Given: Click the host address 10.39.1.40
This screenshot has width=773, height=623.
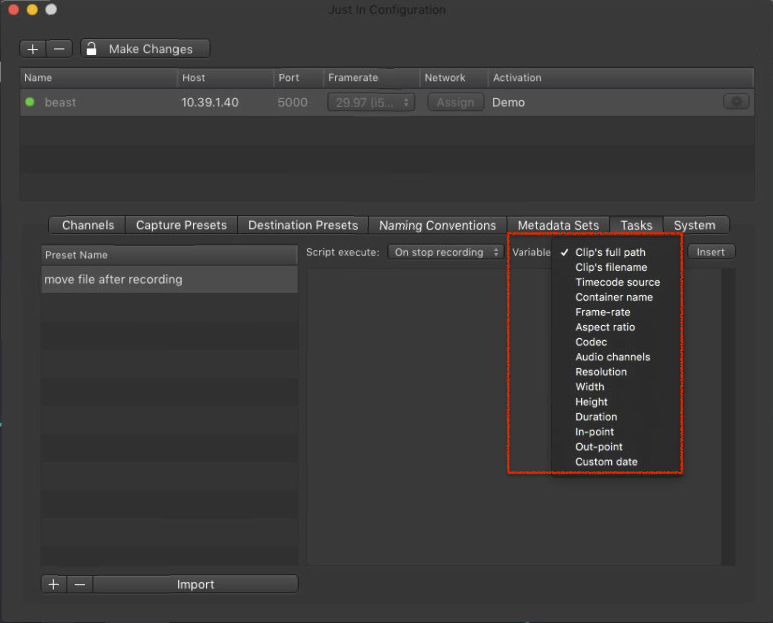Looking at the screenshot, I should 210,103.
